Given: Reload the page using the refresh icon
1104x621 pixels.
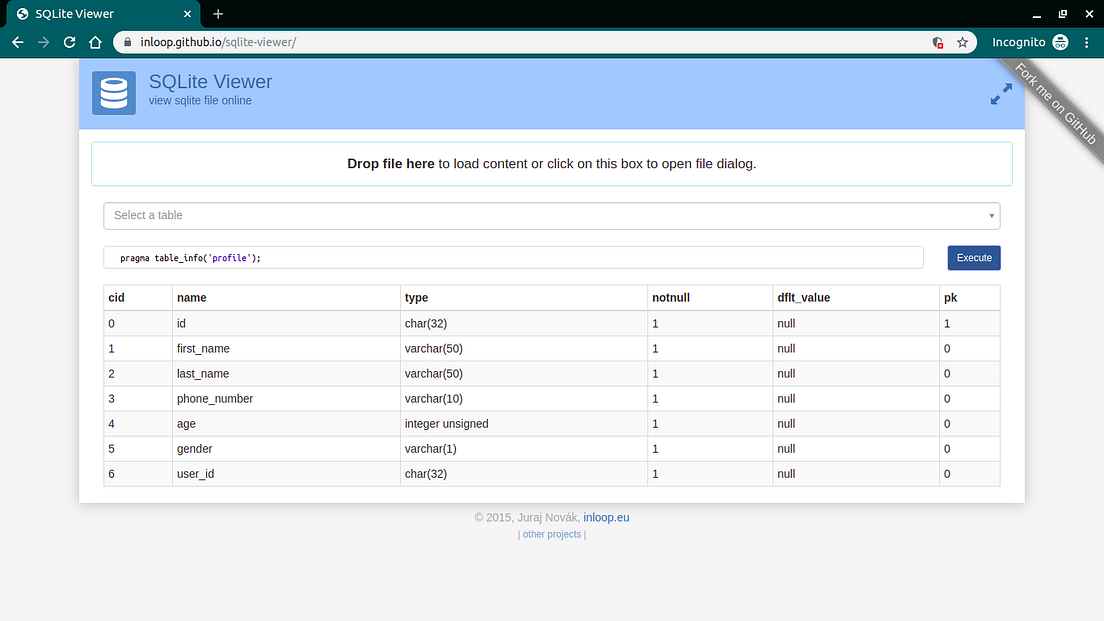Looking at the screenshot, I should [x=68, y=43].
